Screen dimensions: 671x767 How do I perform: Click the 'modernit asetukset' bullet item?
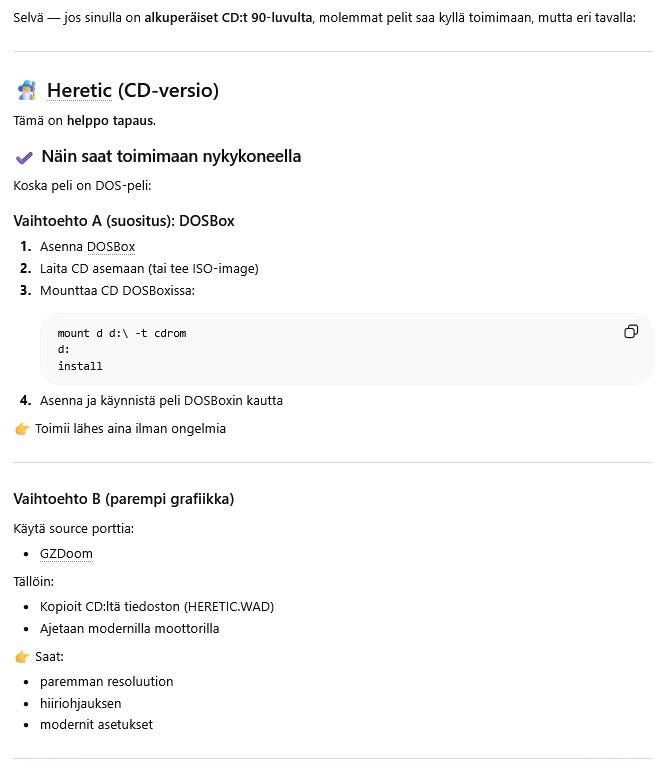point(96,725)
